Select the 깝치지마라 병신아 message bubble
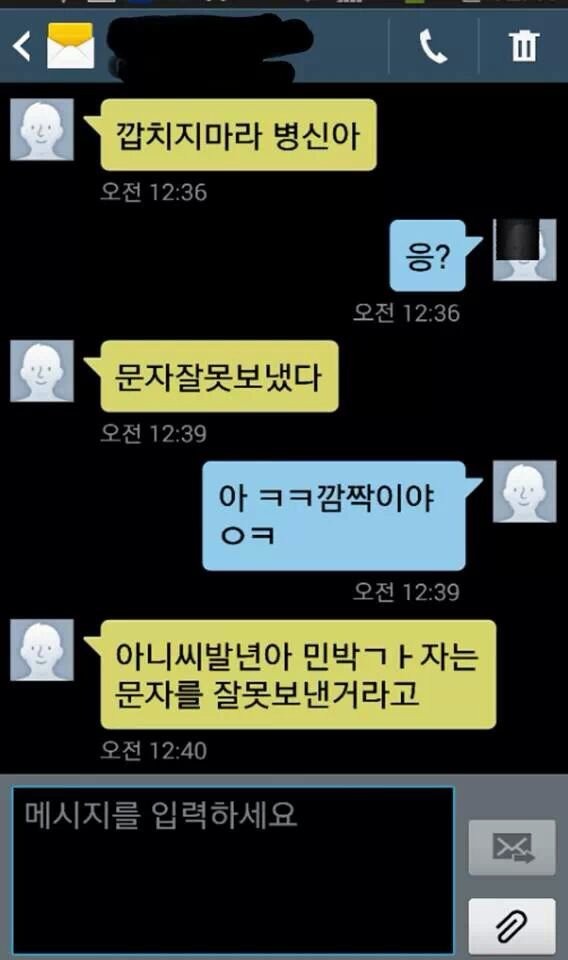 click(x=238, y=135)
